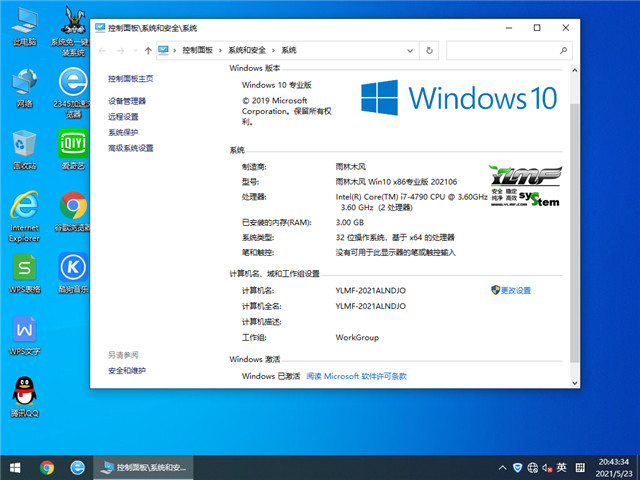The image size is (640, 480).
Task: Open 高级系统设置 link
Action: click(131, 148)
